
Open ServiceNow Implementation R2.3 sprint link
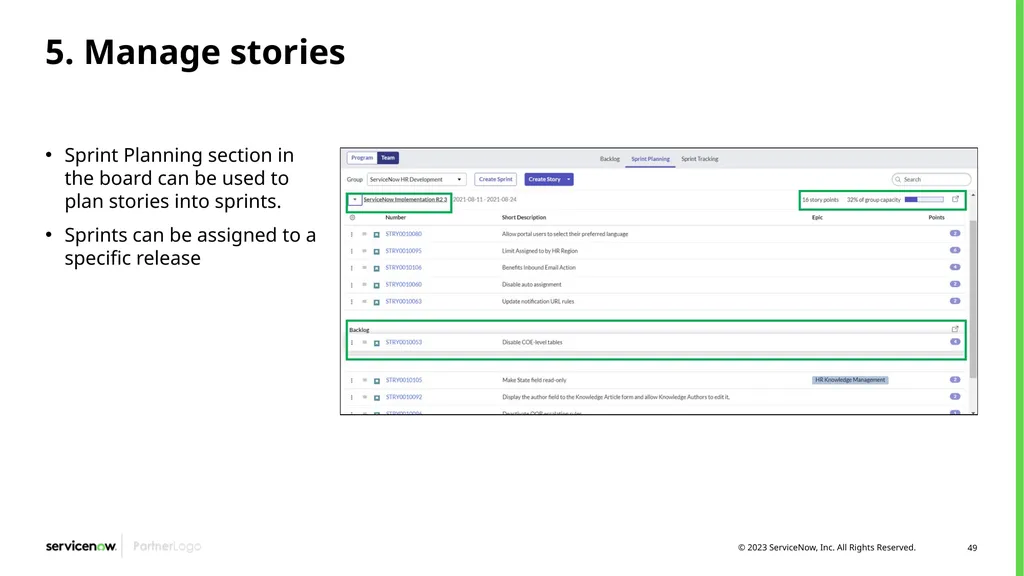406,200
